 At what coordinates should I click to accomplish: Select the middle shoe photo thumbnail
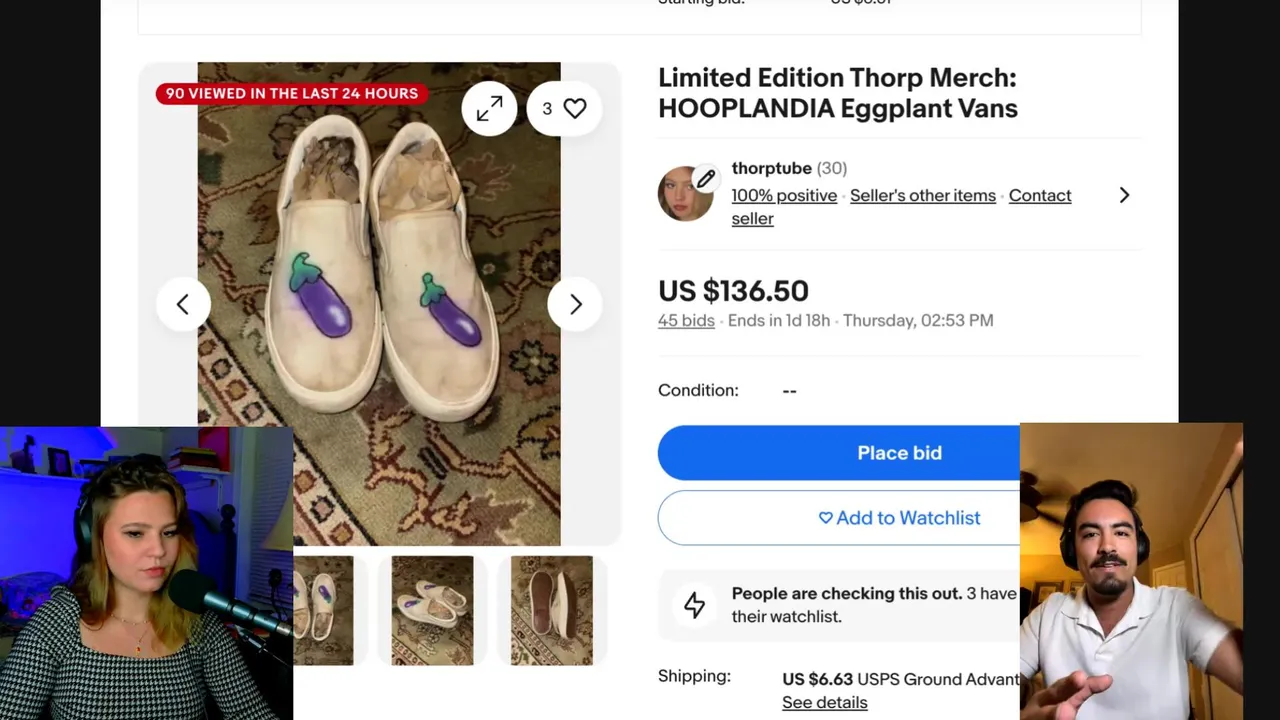[x=432, y=610]
